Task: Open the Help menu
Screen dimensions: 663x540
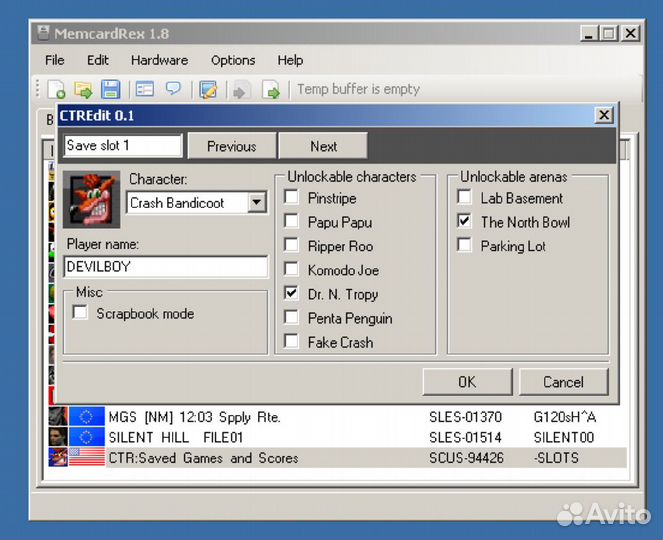Action: 290,60
